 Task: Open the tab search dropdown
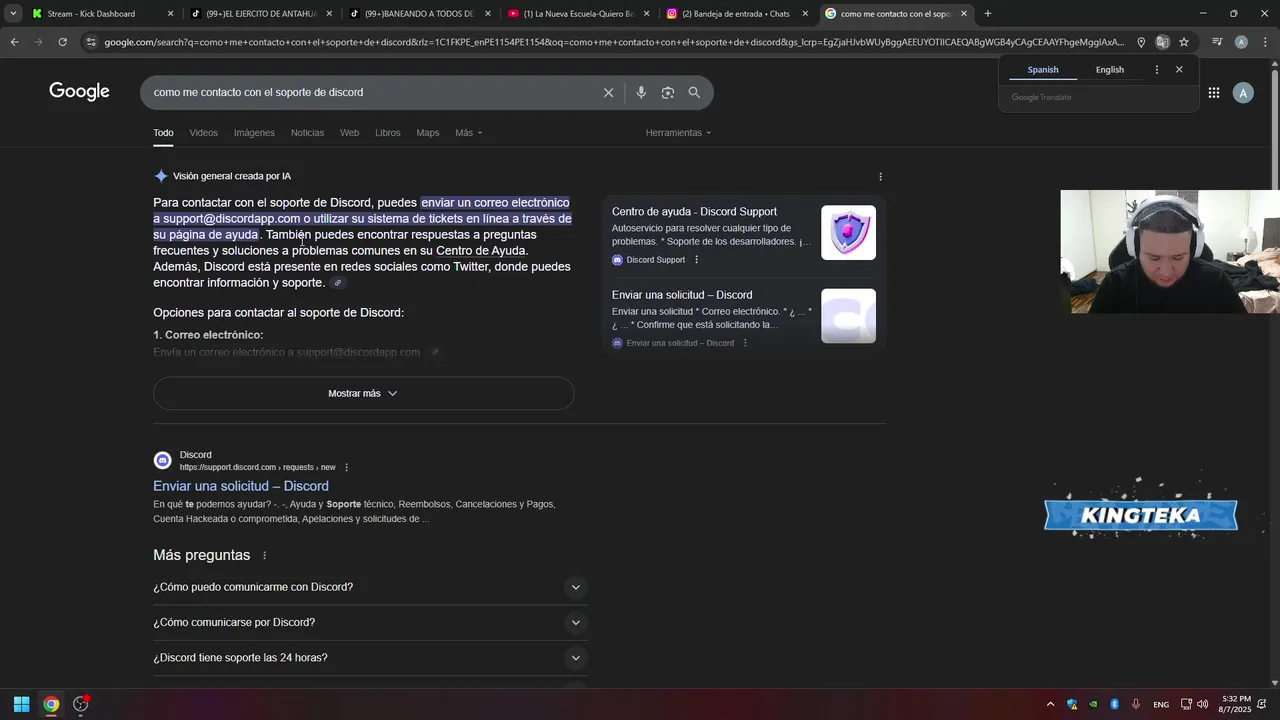click(x=13, y=14)
